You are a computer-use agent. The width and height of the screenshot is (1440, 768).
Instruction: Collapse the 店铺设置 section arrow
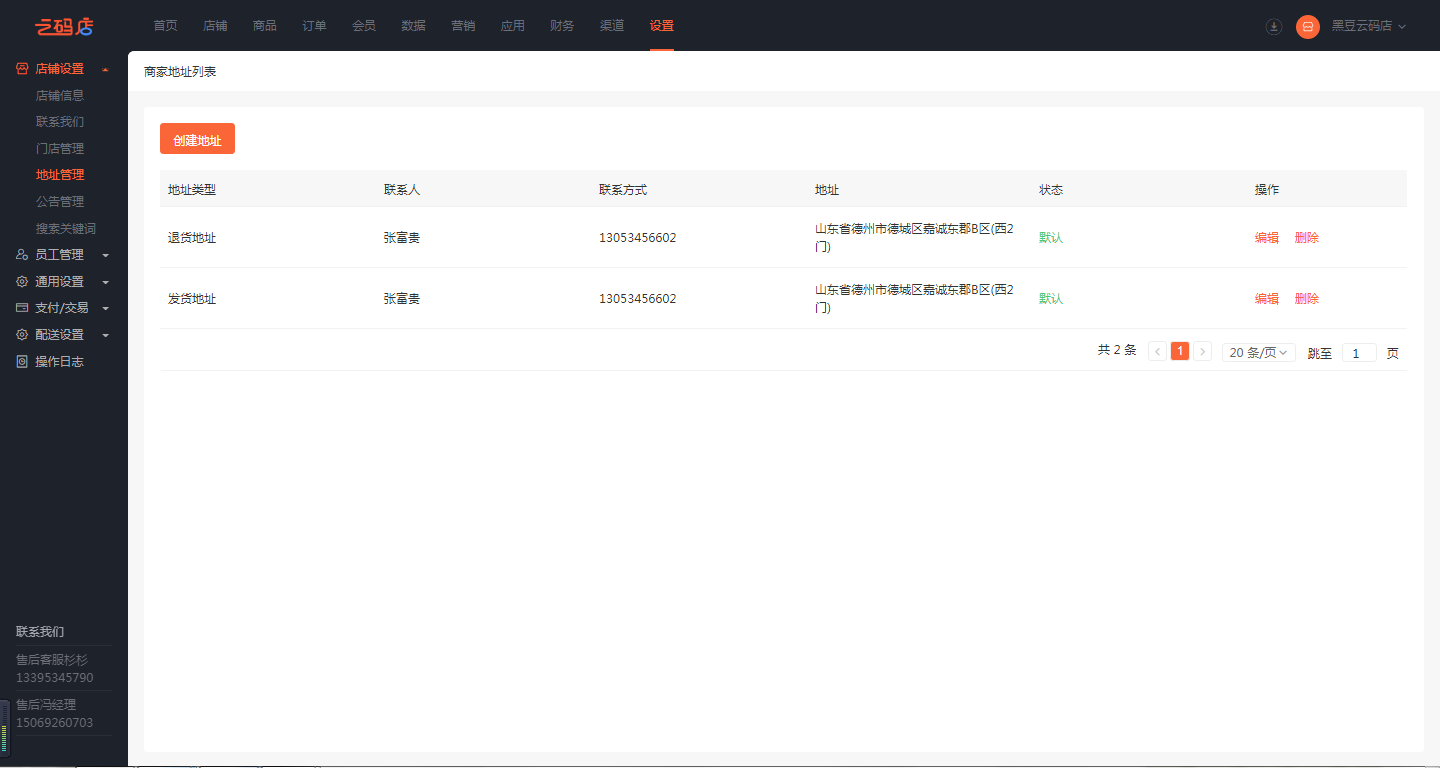[x=105, y=69]
